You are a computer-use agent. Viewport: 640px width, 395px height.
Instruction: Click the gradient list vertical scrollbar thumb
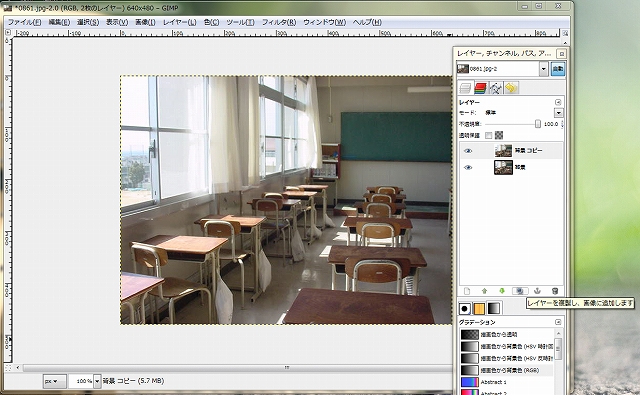[x=558, y=349]
